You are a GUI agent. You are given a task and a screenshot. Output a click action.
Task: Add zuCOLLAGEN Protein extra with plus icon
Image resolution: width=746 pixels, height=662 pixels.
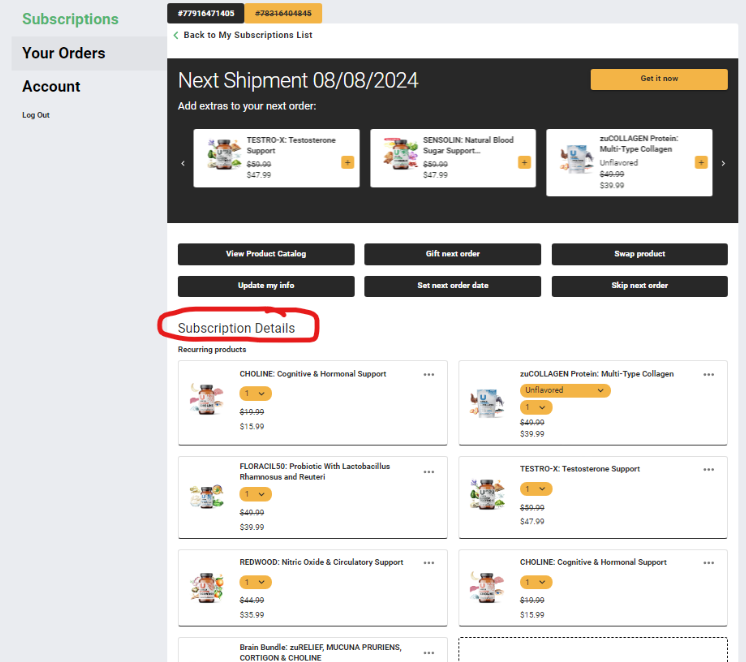tap(701, 163)
